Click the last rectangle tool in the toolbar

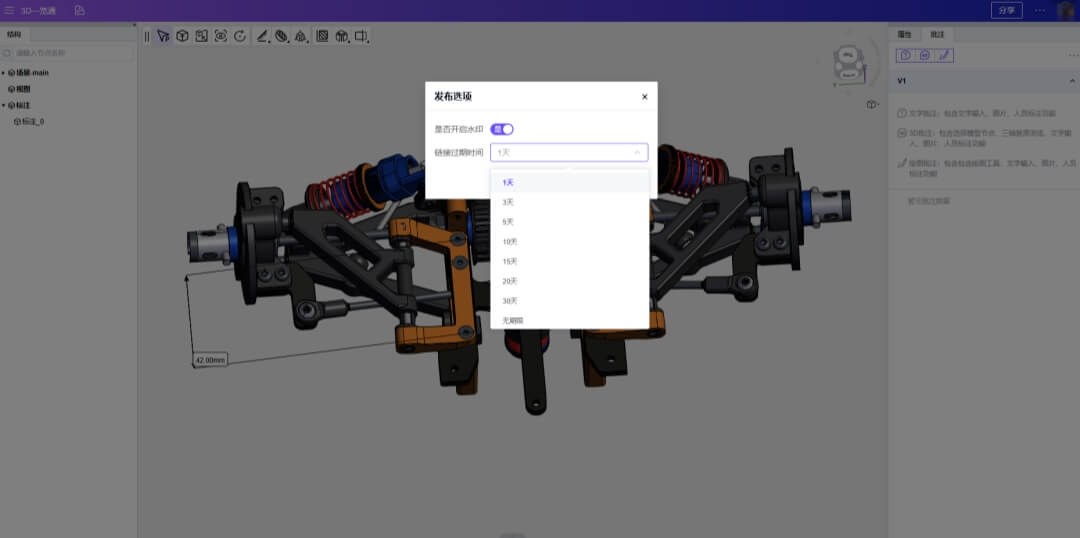pos(361,37)
